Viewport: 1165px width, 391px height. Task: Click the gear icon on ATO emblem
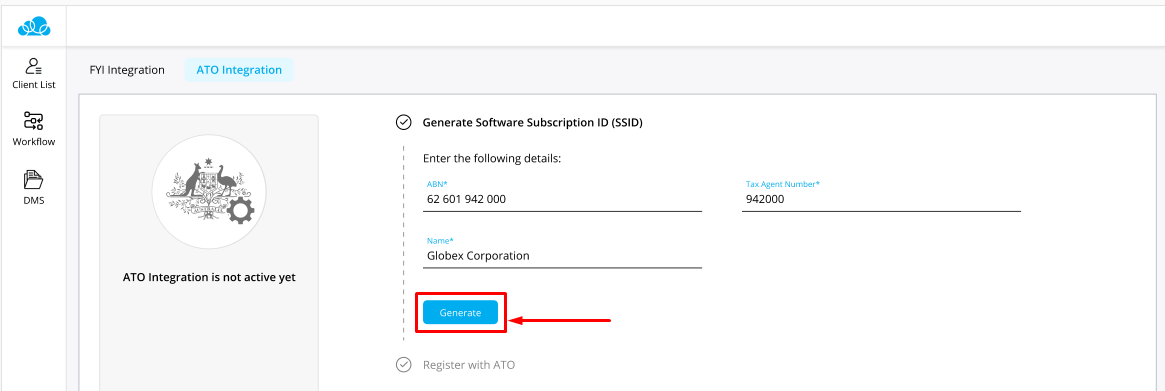(x=240, y=212)
